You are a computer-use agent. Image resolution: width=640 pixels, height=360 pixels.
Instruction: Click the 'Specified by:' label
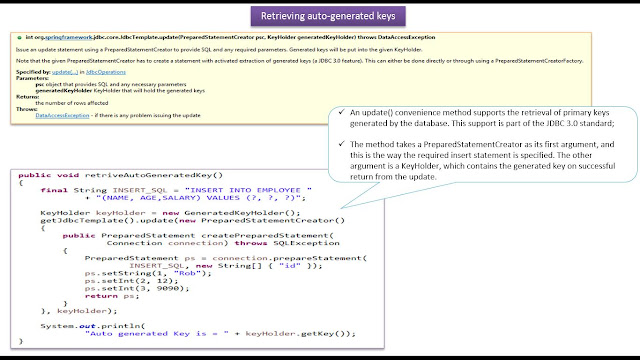tap(33, 72)
